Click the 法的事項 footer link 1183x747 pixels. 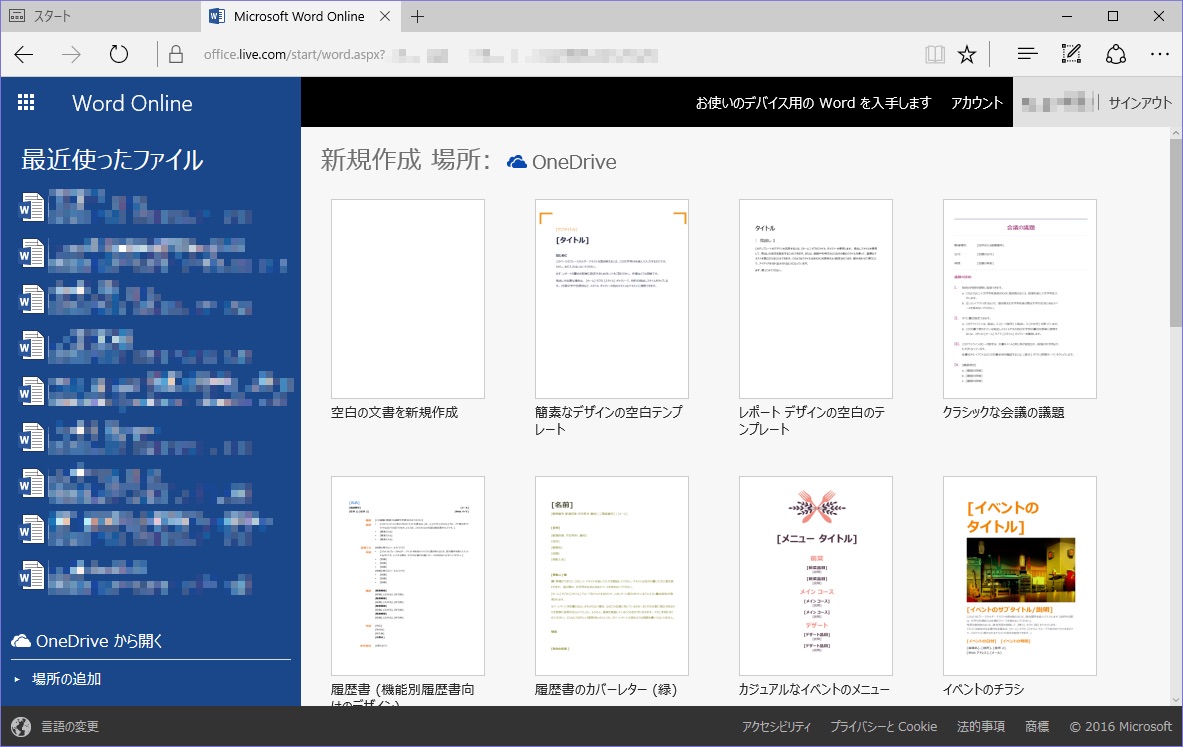pyautogui.click(x=981, y=727)
